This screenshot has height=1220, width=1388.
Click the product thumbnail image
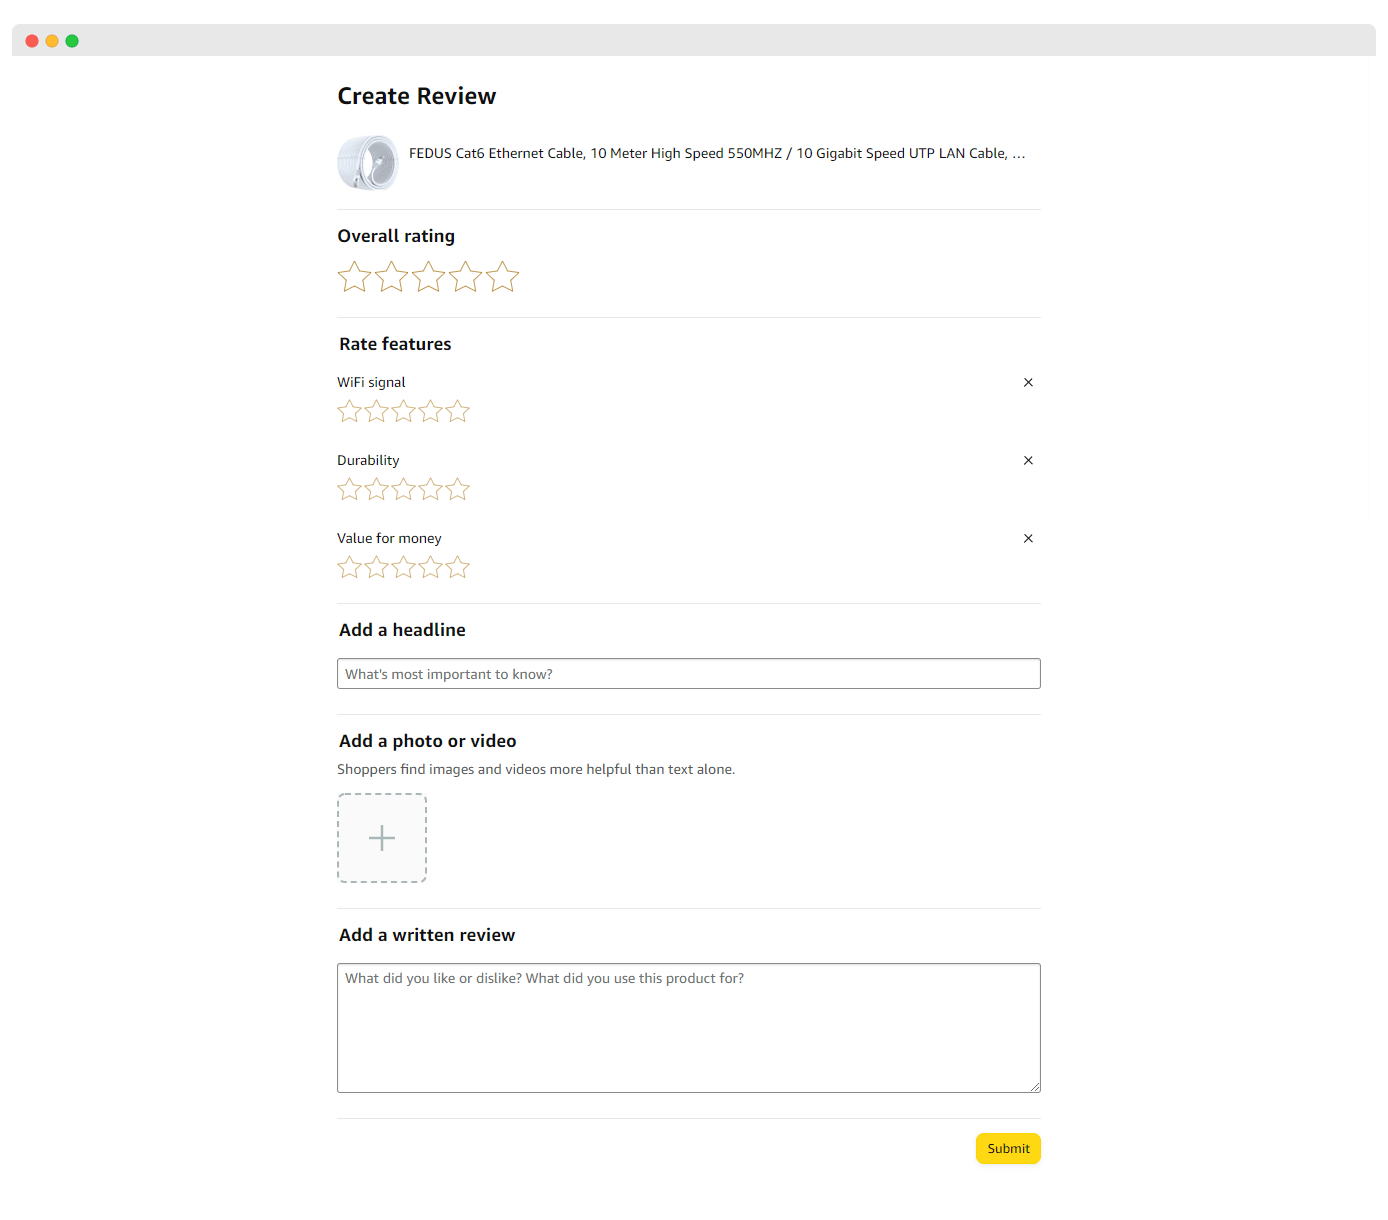coord(367,162)
